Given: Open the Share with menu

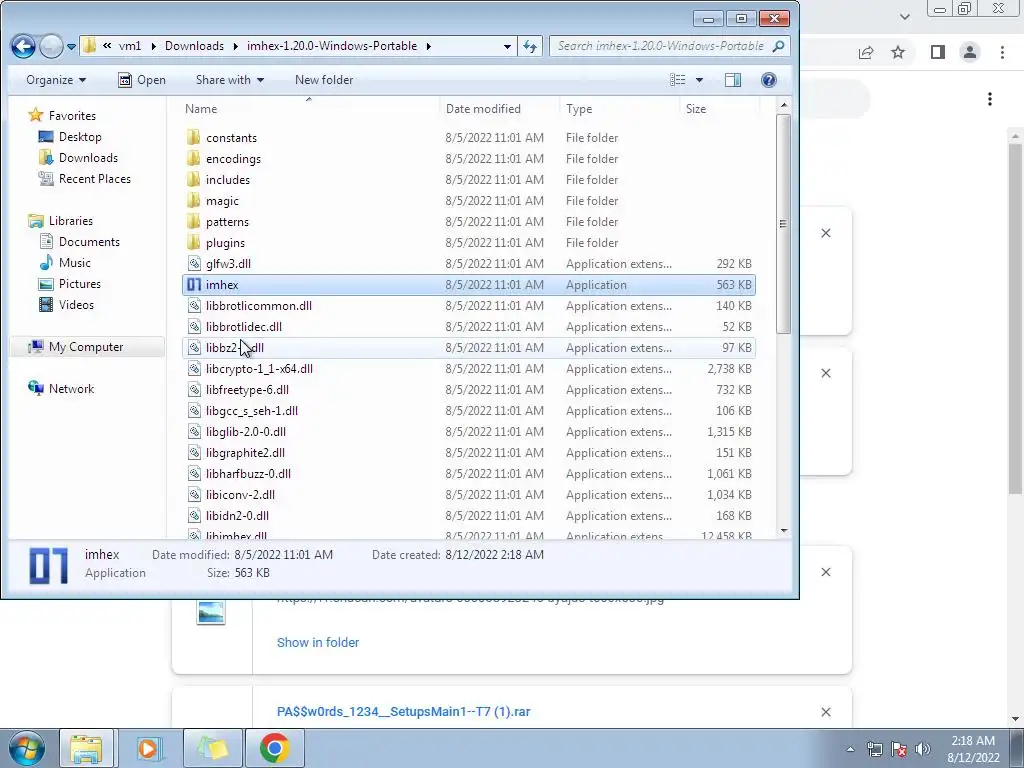Looking at the screenshot, I should (230, 80).
